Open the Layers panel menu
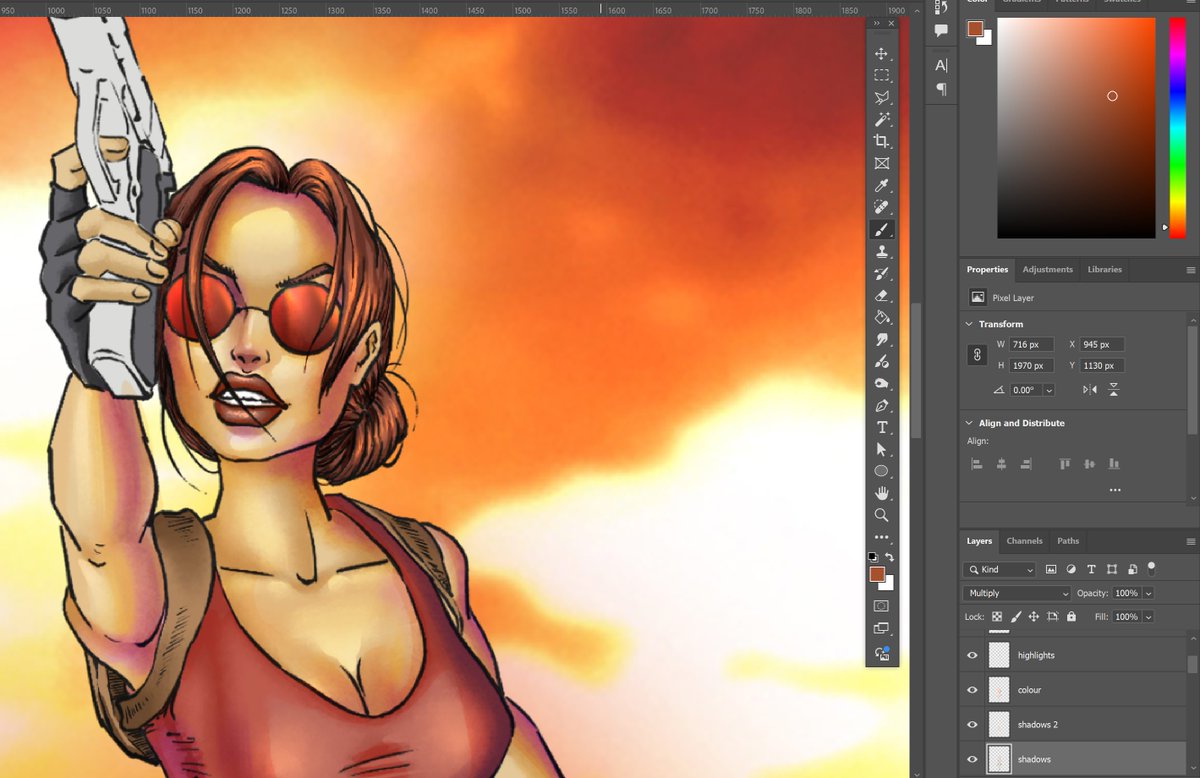Viewport: 1200px width, 778px height. [1190, 541]
